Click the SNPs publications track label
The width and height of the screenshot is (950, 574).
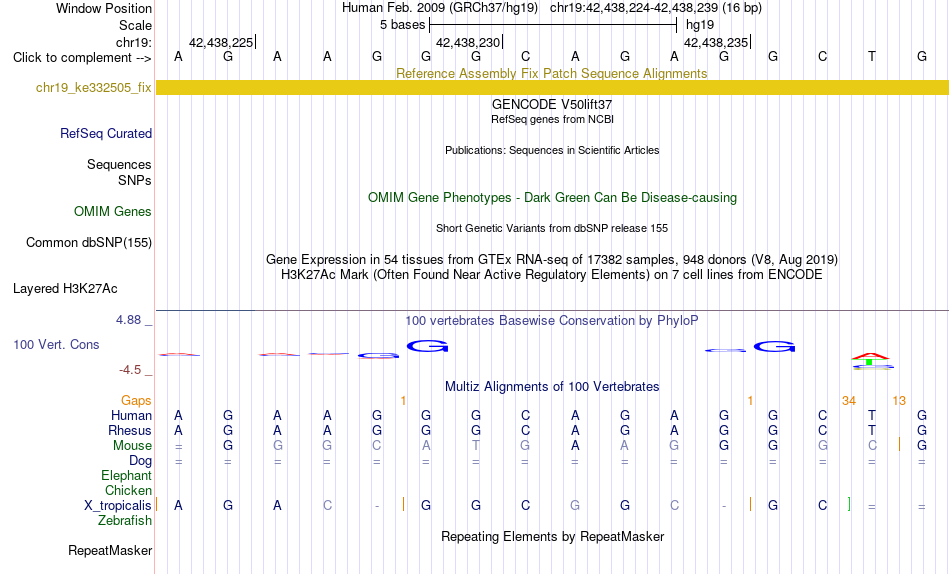pyautogui.click(x=135, y=180)
